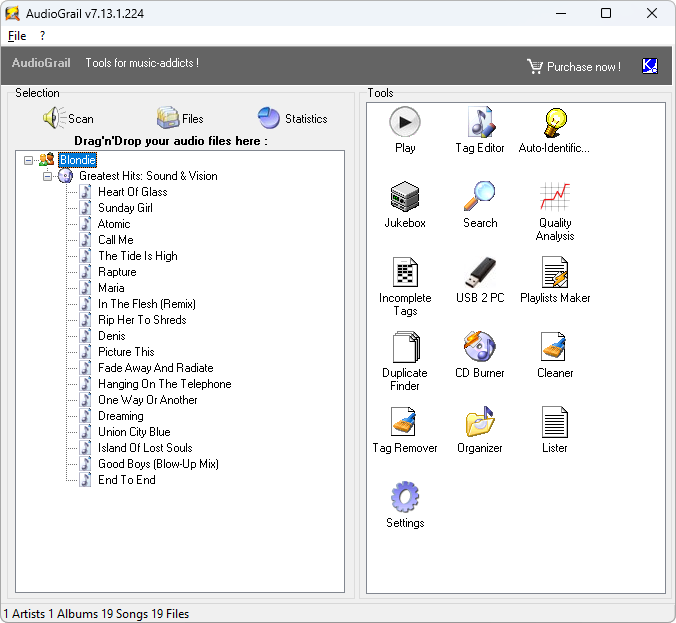Screen dimensions: 676x623
Task: Select the song Denis
Action: coord(112,335)
